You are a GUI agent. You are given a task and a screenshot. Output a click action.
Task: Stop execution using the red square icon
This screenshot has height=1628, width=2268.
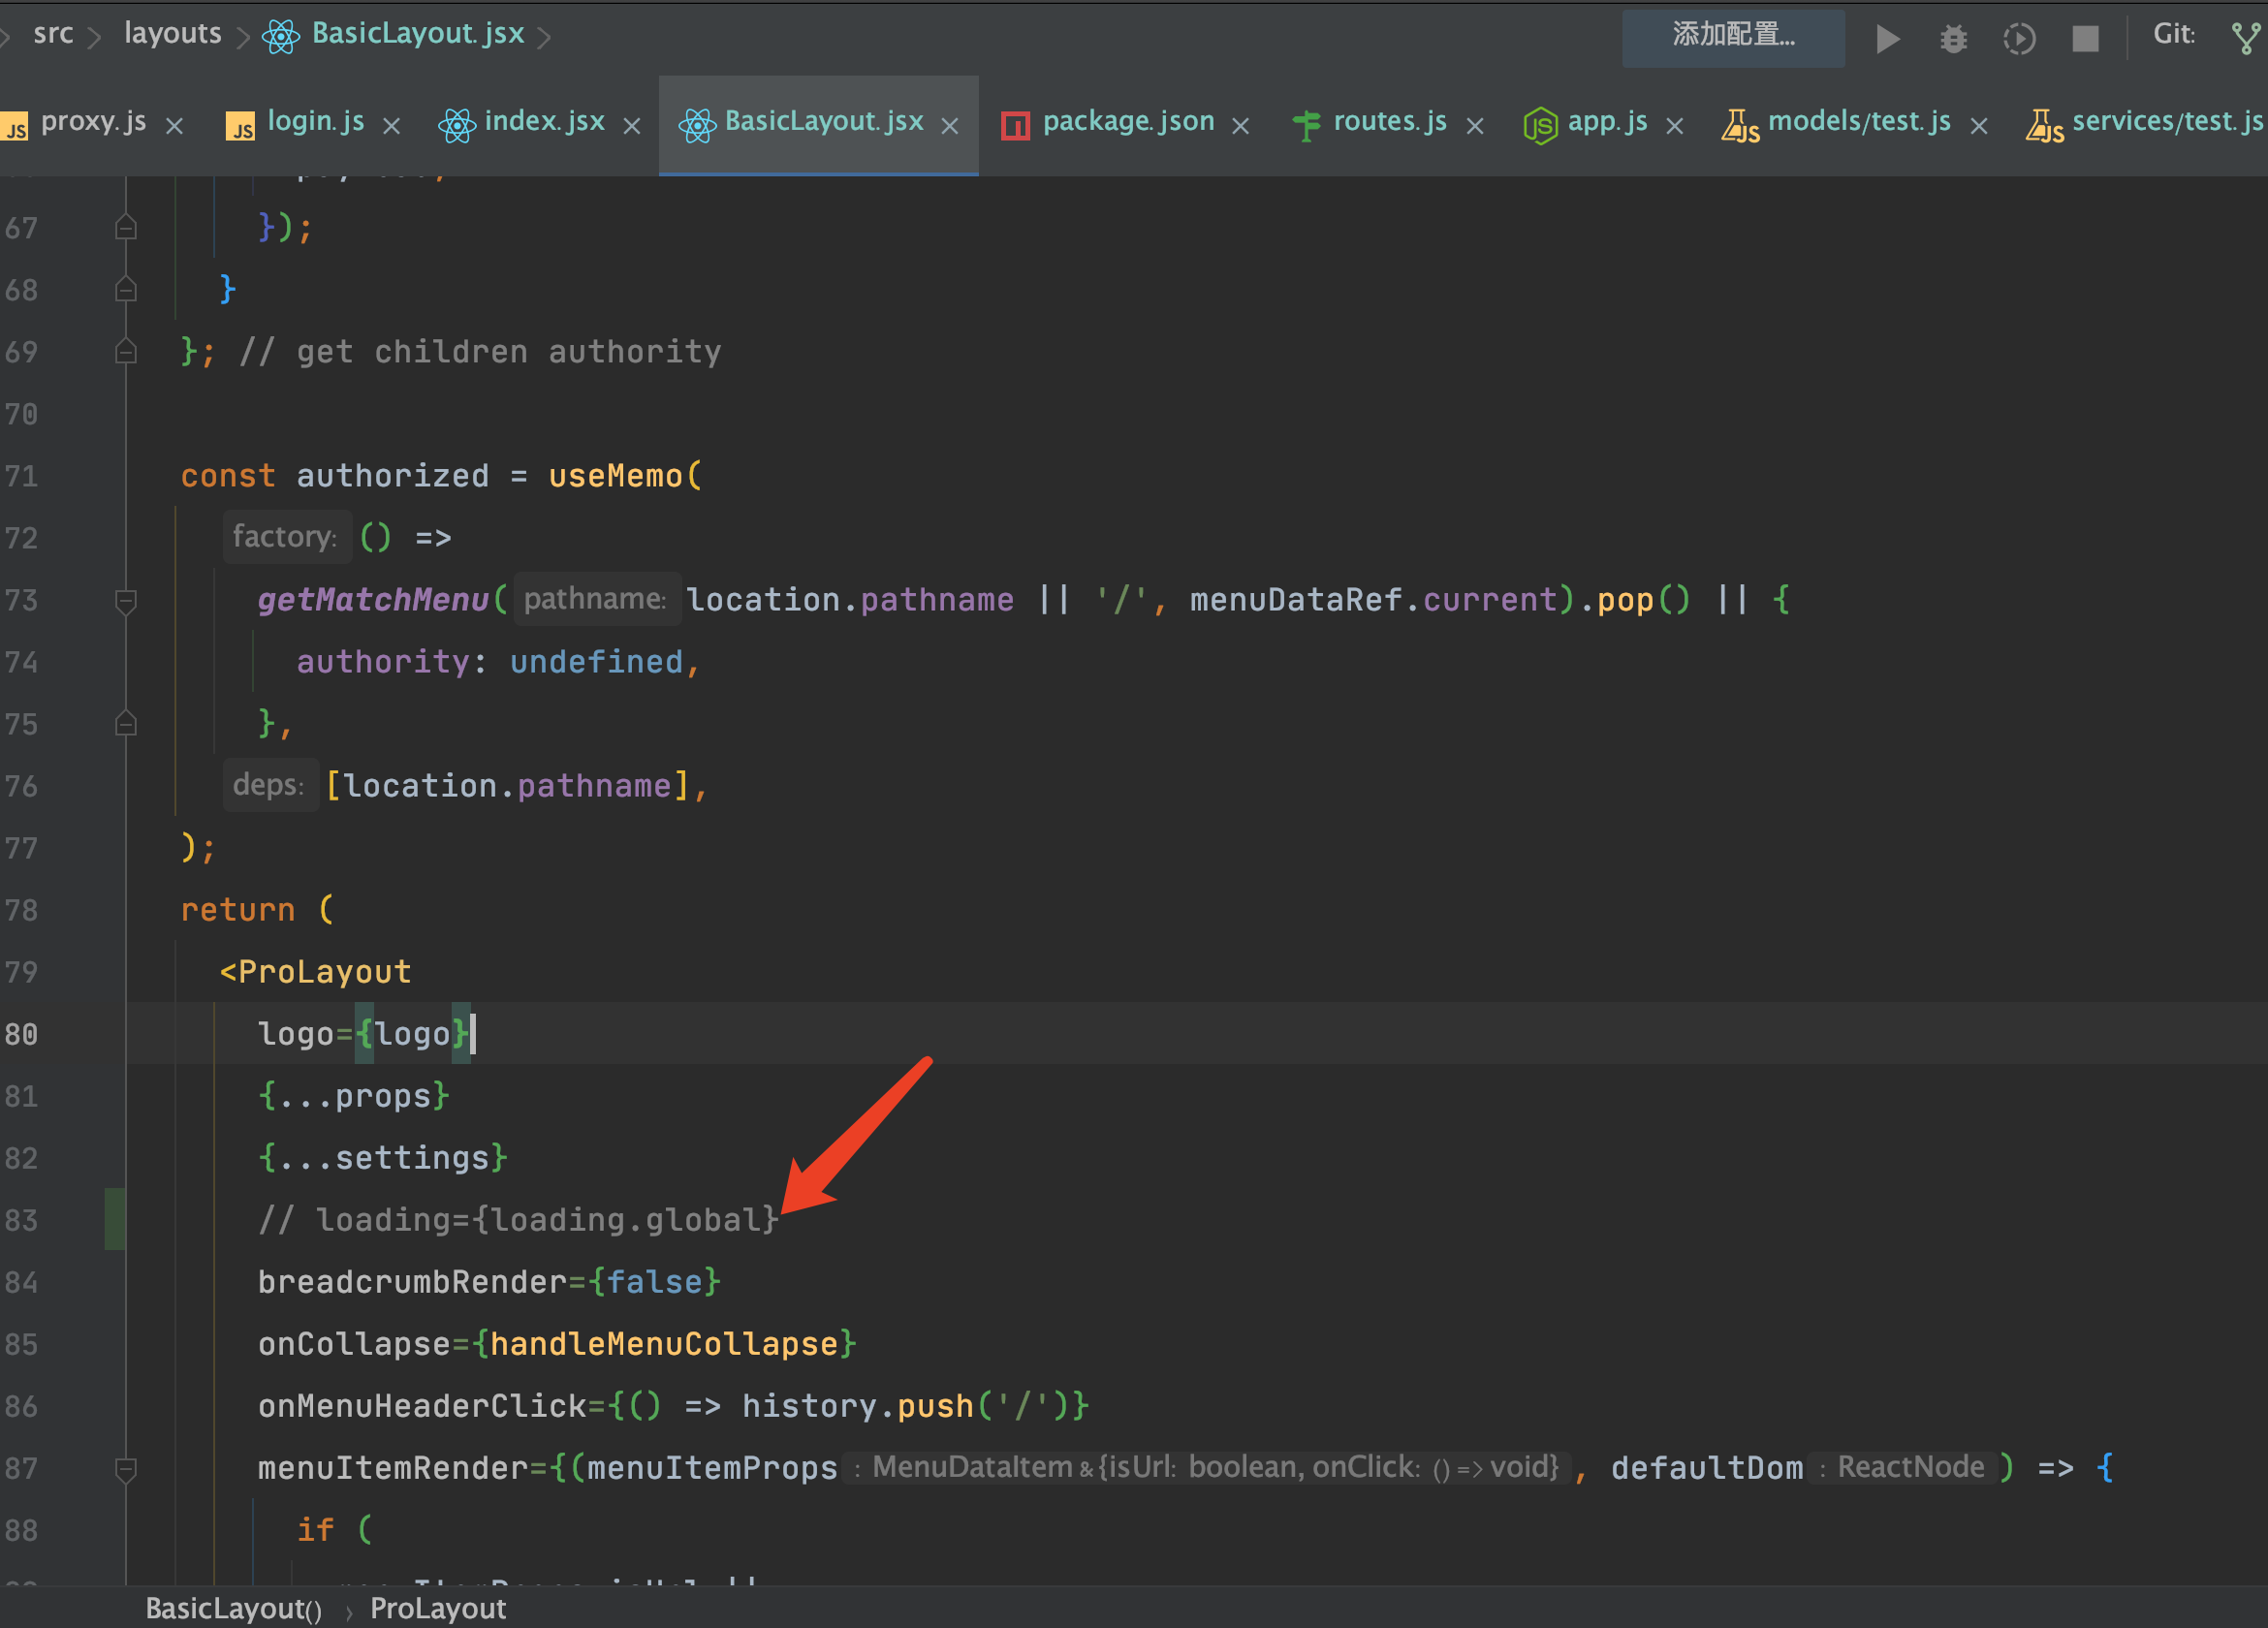pos(2085,38)
